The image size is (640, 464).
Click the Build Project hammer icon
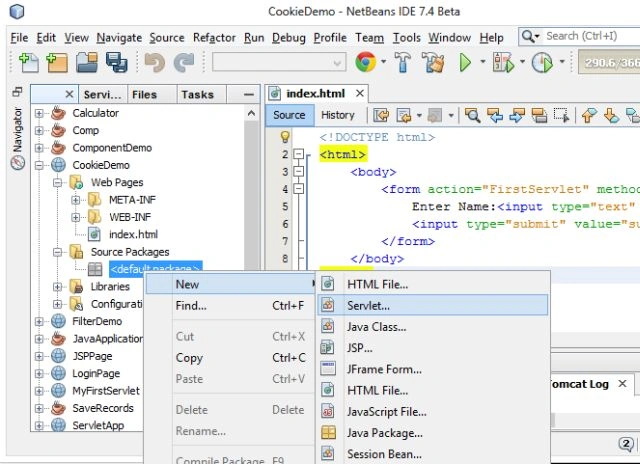click(402, 62)
